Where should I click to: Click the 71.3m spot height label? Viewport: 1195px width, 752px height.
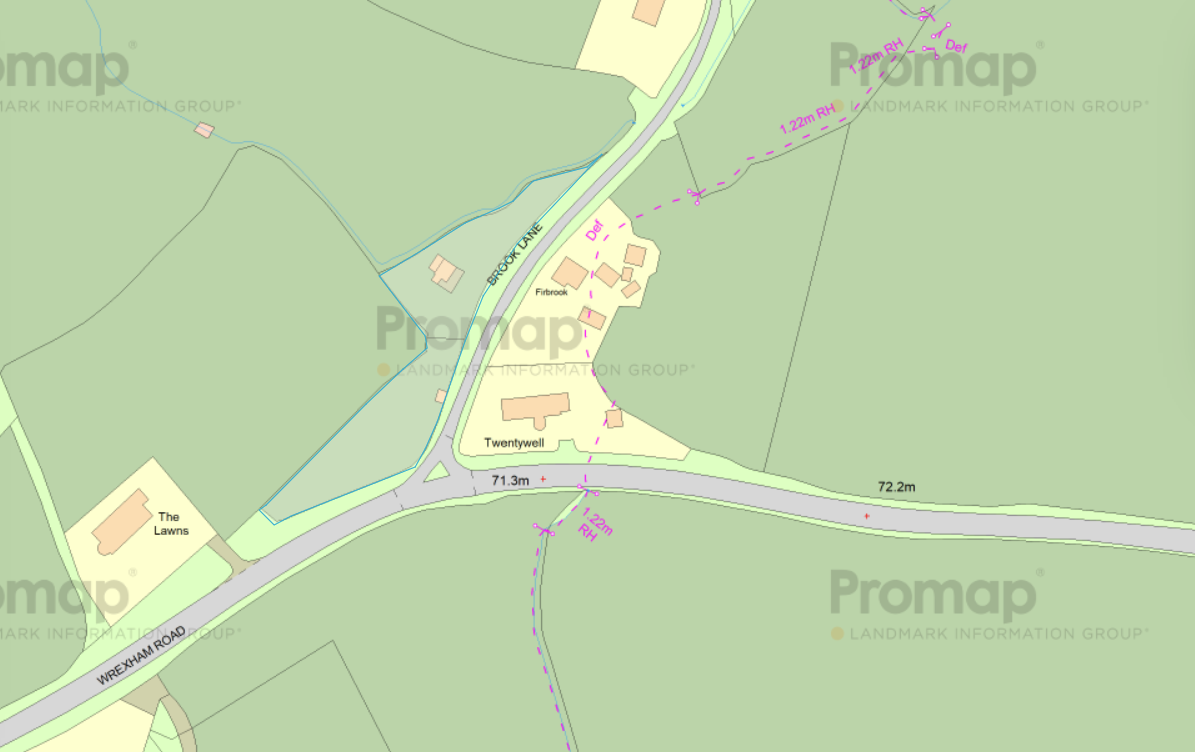[x=510, y=480]
